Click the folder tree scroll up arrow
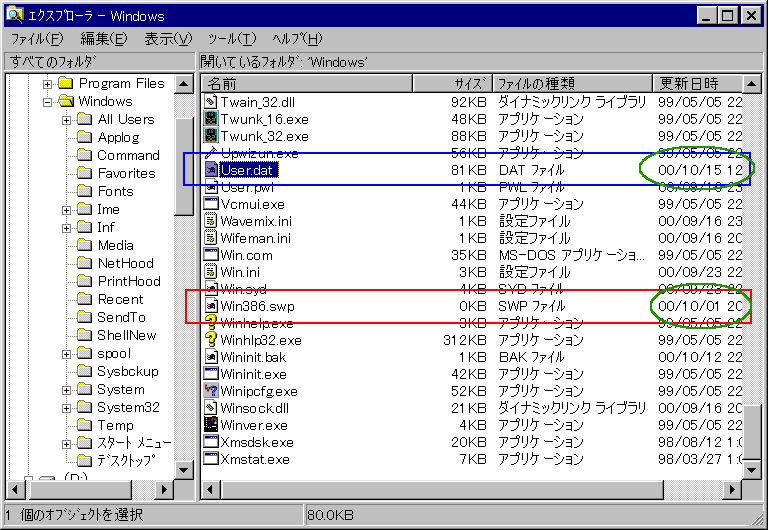768x530 pixels. coord(184,83)
